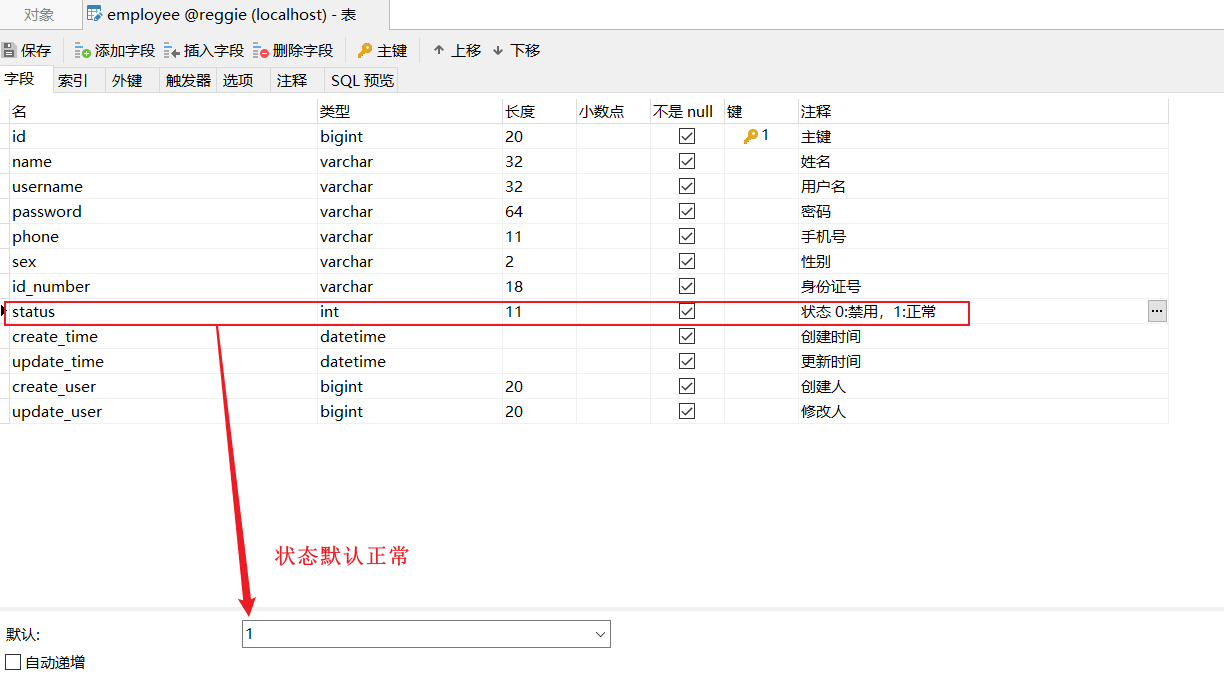
Task: Open the SQL 预览 preview tab
Action: [x=363, y=81]
